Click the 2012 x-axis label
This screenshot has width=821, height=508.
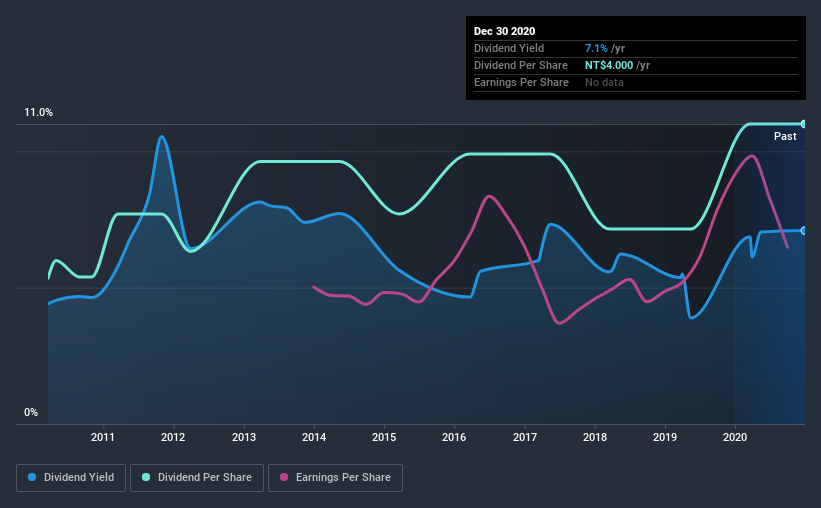click(173, 437)
